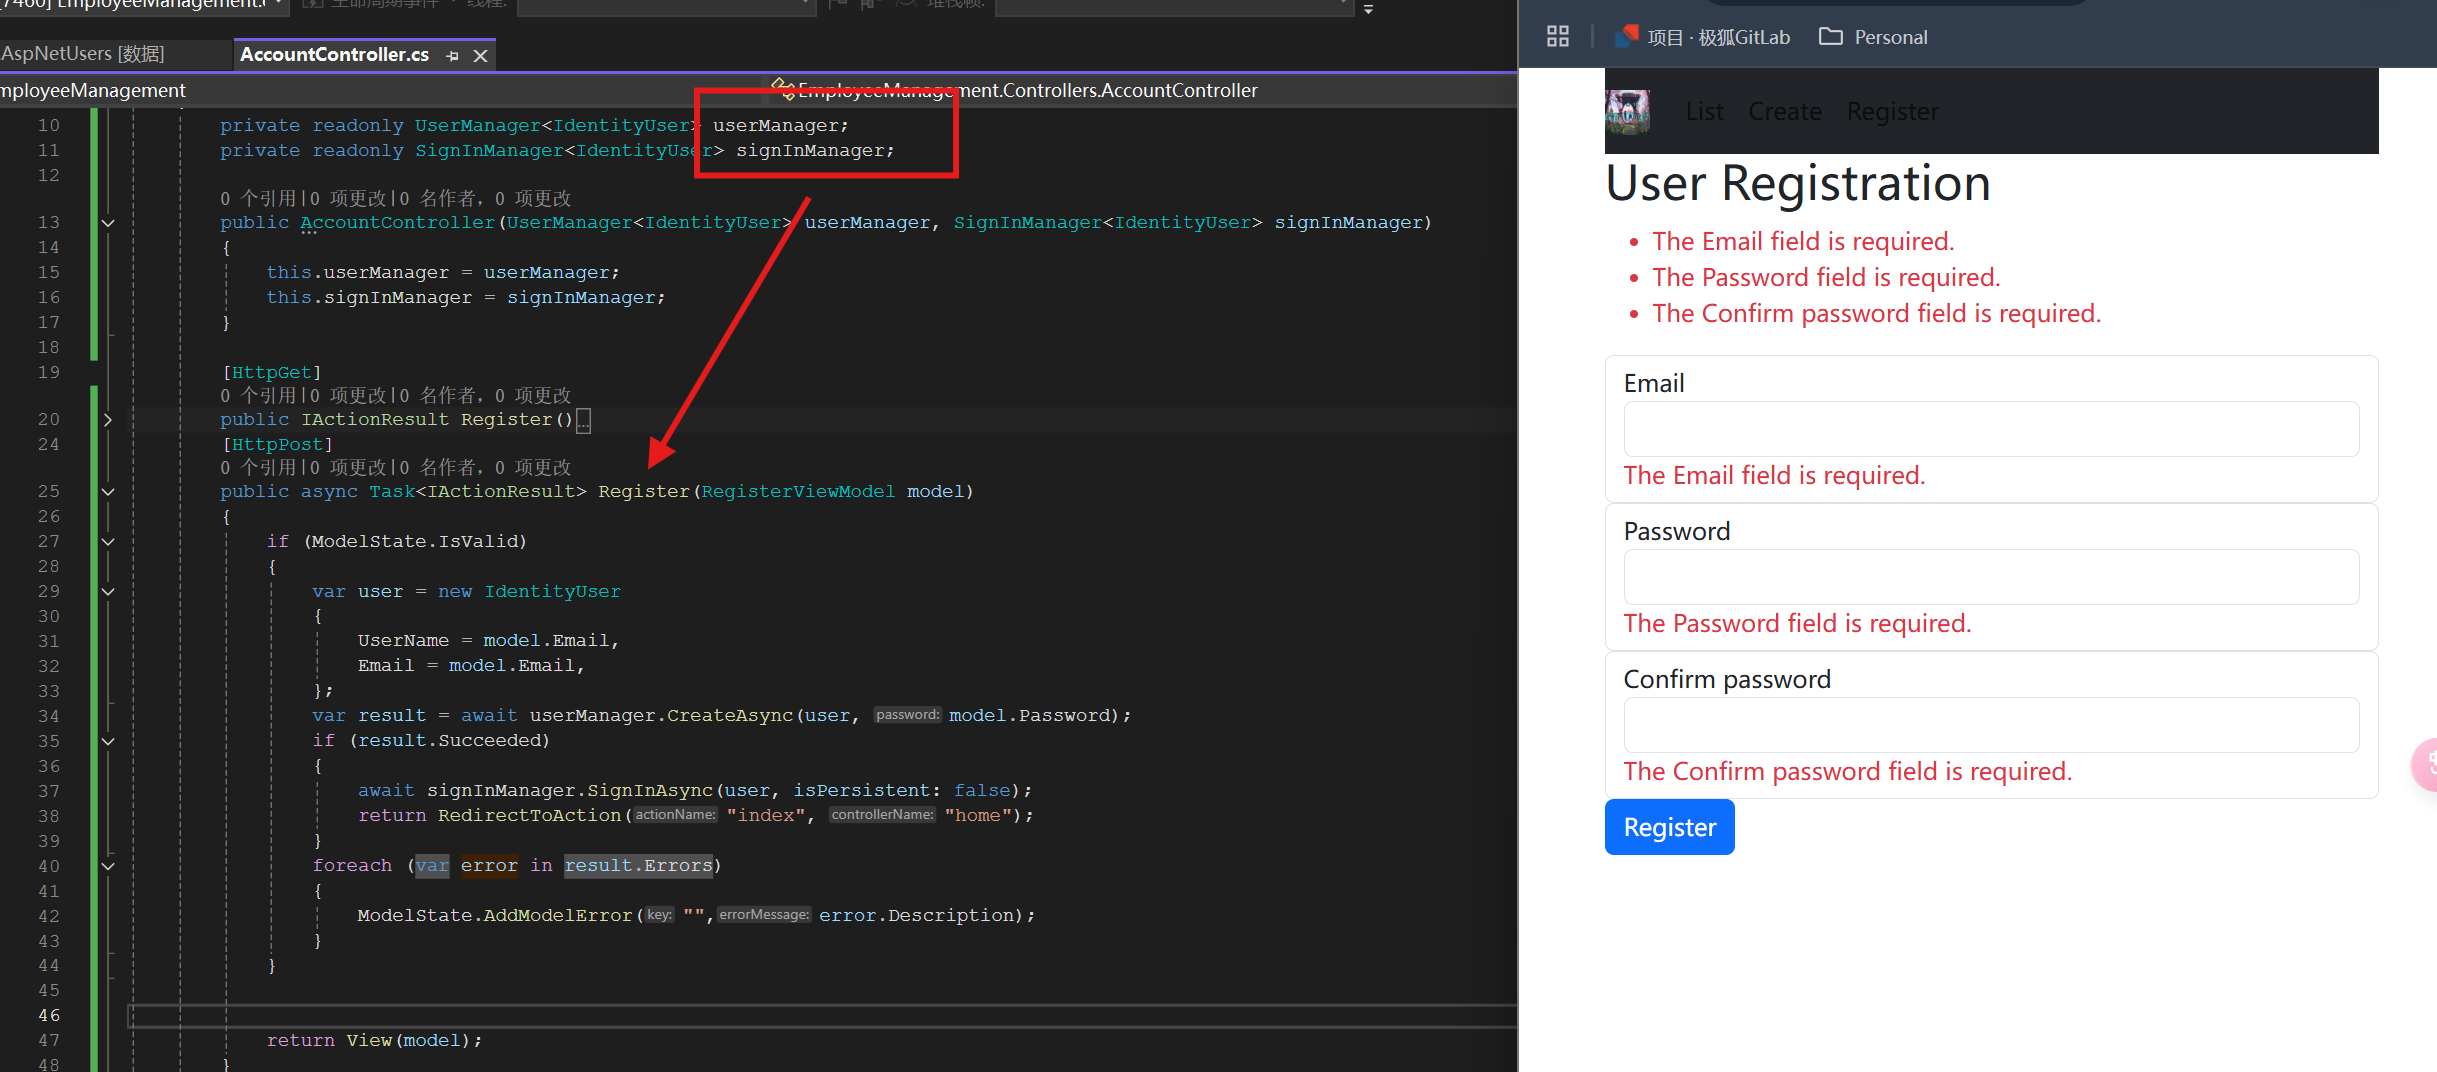Close the AccountController.cs tab

pos(480,56)
